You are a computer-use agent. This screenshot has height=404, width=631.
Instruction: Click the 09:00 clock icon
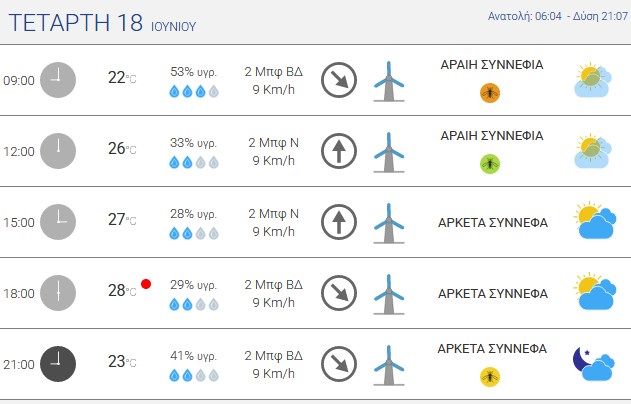point(58,80)
